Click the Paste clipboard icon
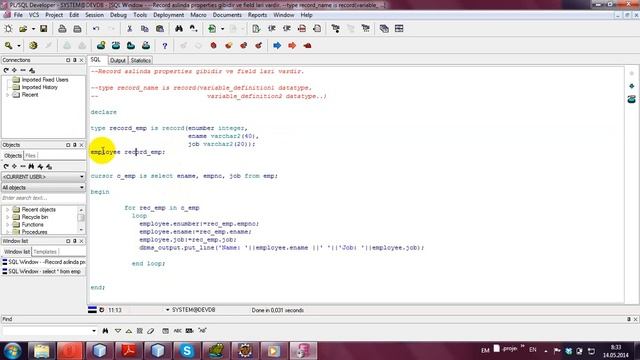This screenshot has width=640, height=360. coord(160,29)
